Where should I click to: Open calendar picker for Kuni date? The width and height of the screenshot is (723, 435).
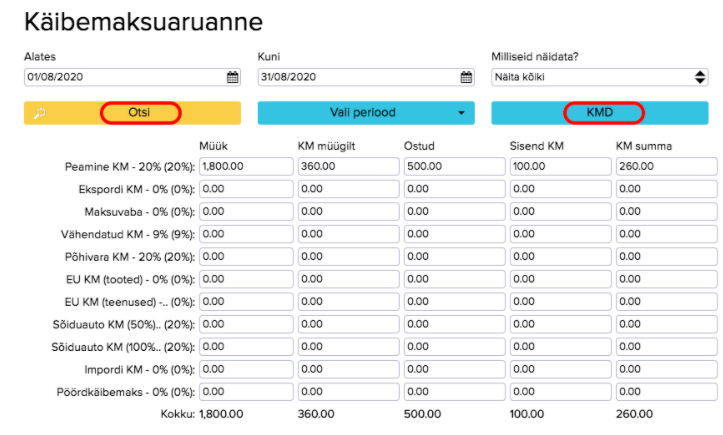click(466, 77)
